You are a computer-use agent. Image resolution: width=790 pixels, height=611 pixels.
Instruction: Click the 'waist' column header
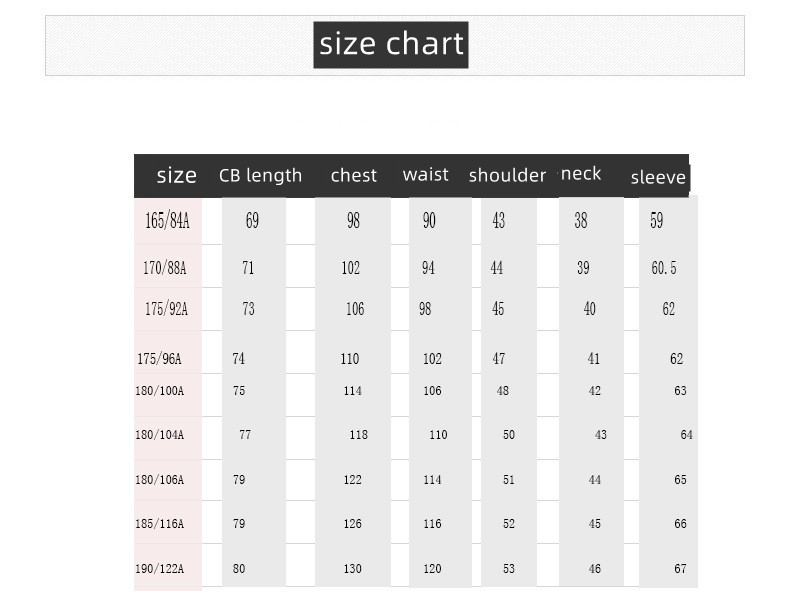[x=426, y=175]
